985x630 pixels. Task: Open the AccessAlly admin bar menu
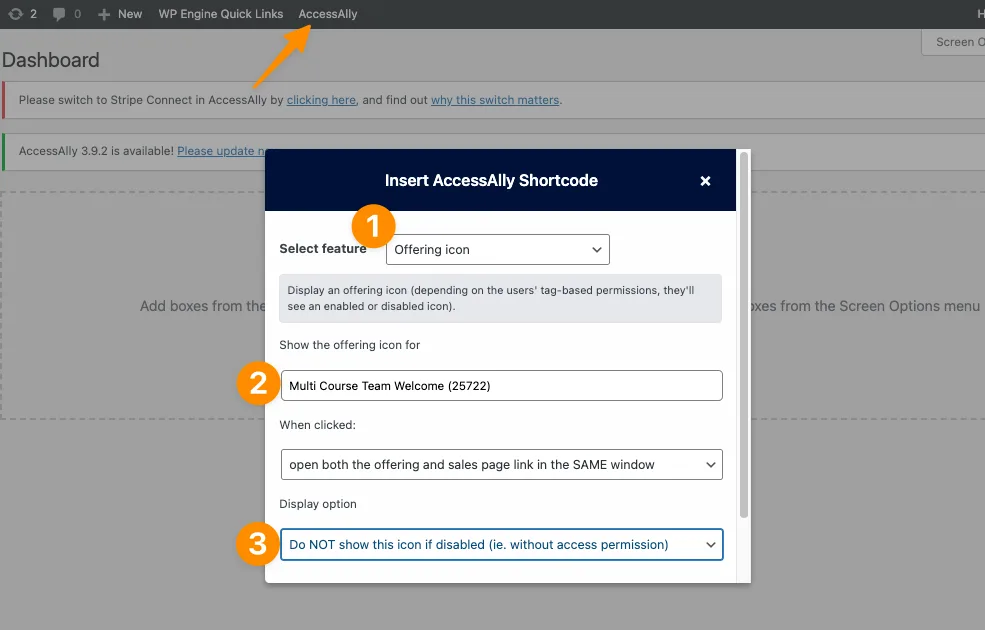click(x=328, y=14)
